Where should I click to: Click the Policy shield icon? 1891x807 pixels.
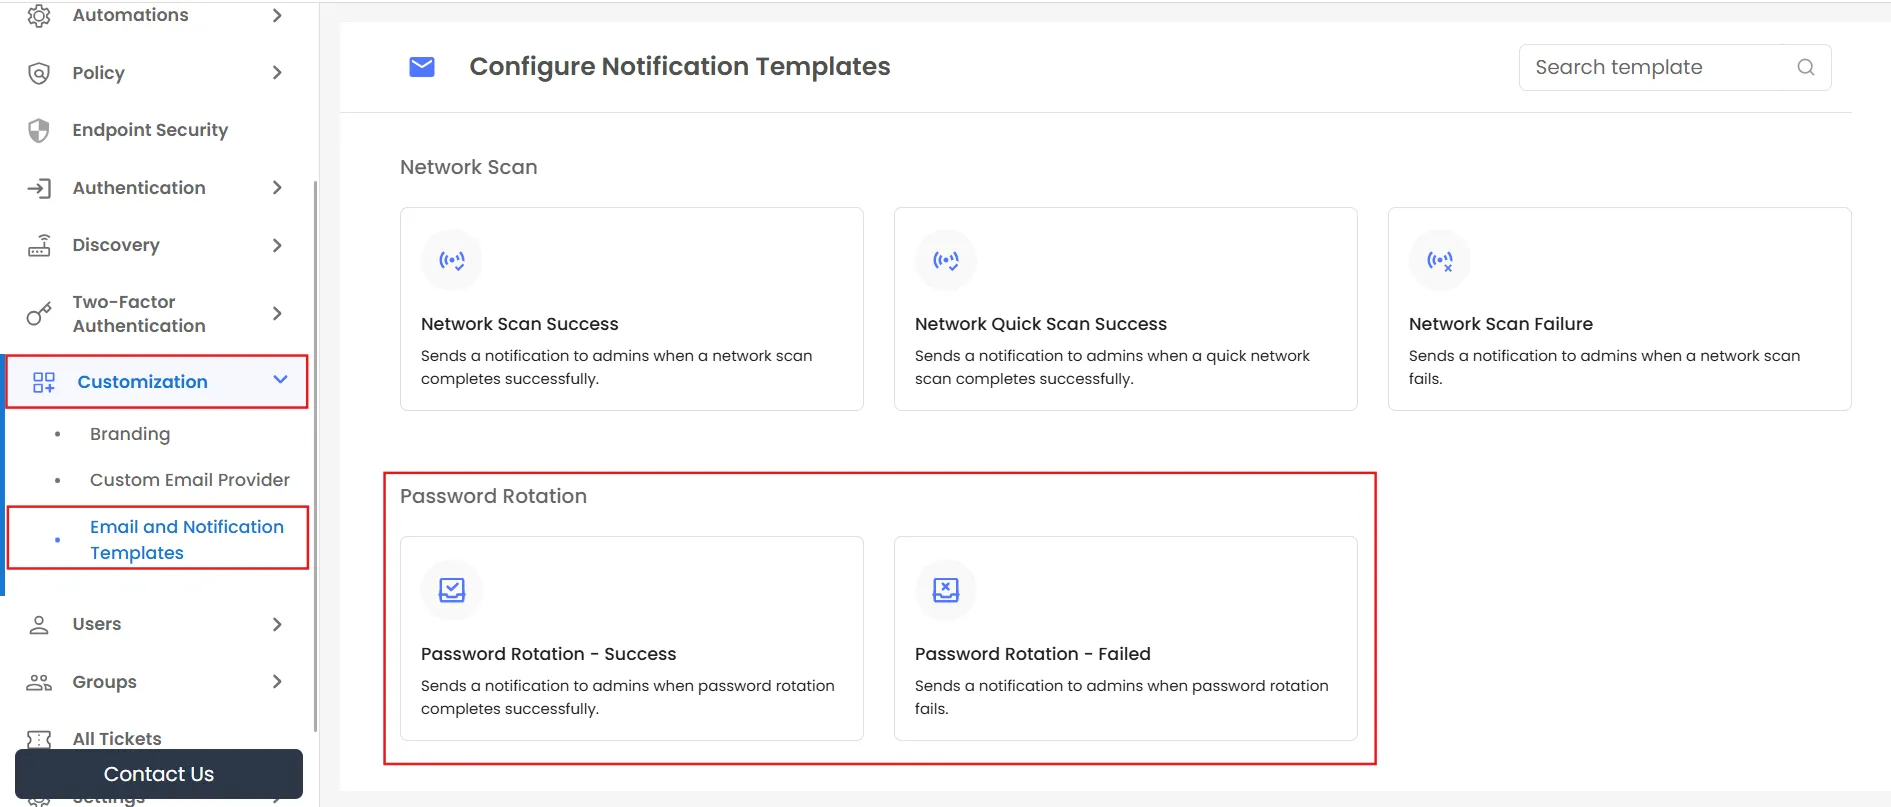[39, 73]
